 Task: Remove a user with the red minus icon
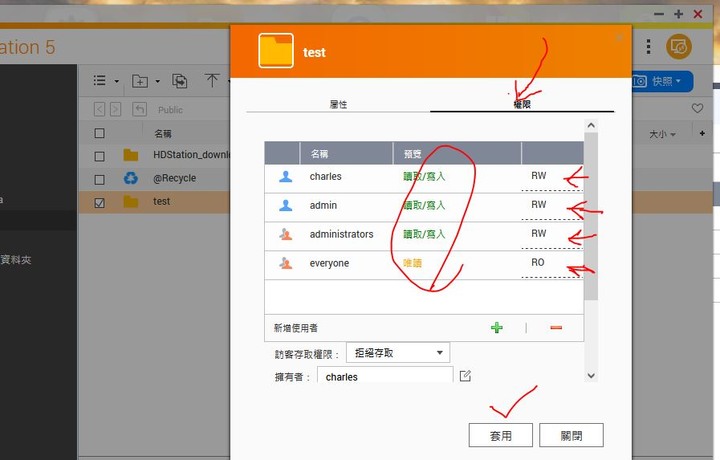click(x=556, y=327)
